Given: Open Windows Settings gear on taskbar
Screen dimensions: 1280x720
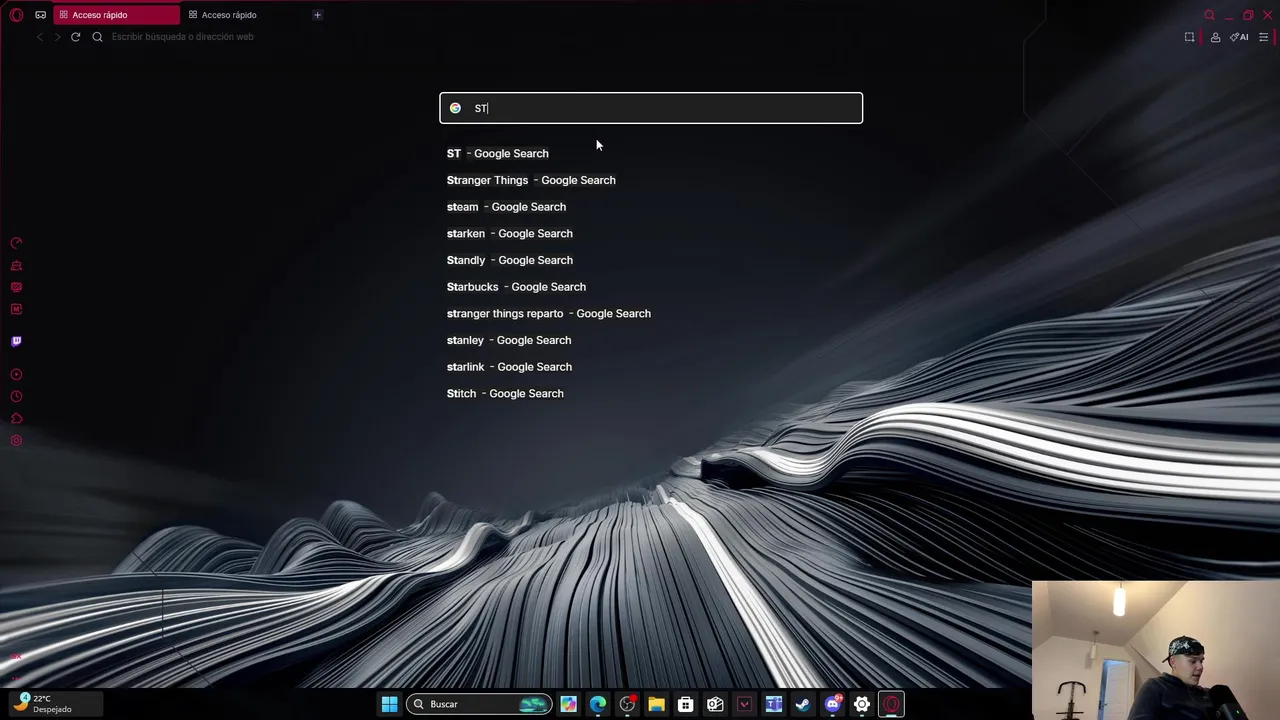Looking at the screenshot, I should (861, 704).
